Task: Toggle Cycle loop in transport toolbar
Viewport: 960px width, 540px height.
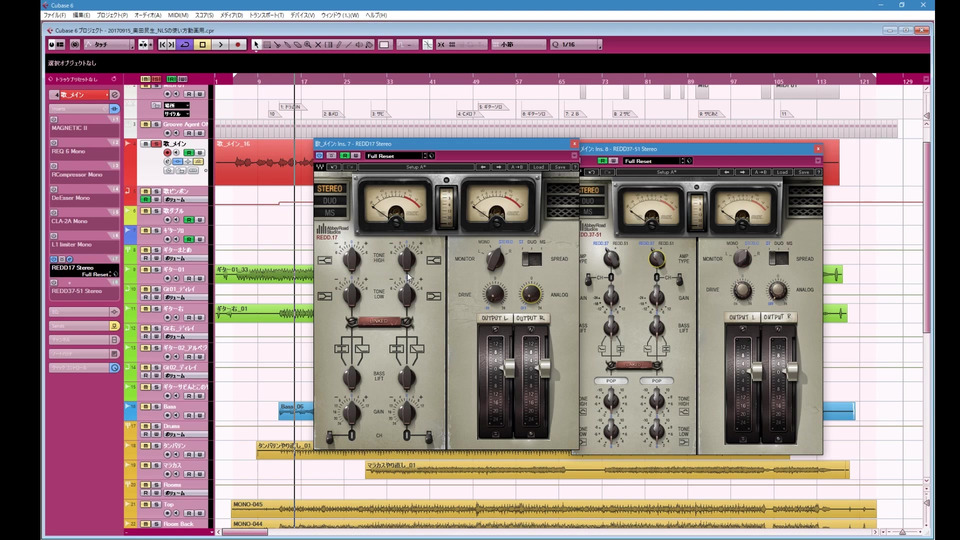Action: click(184, 45)
